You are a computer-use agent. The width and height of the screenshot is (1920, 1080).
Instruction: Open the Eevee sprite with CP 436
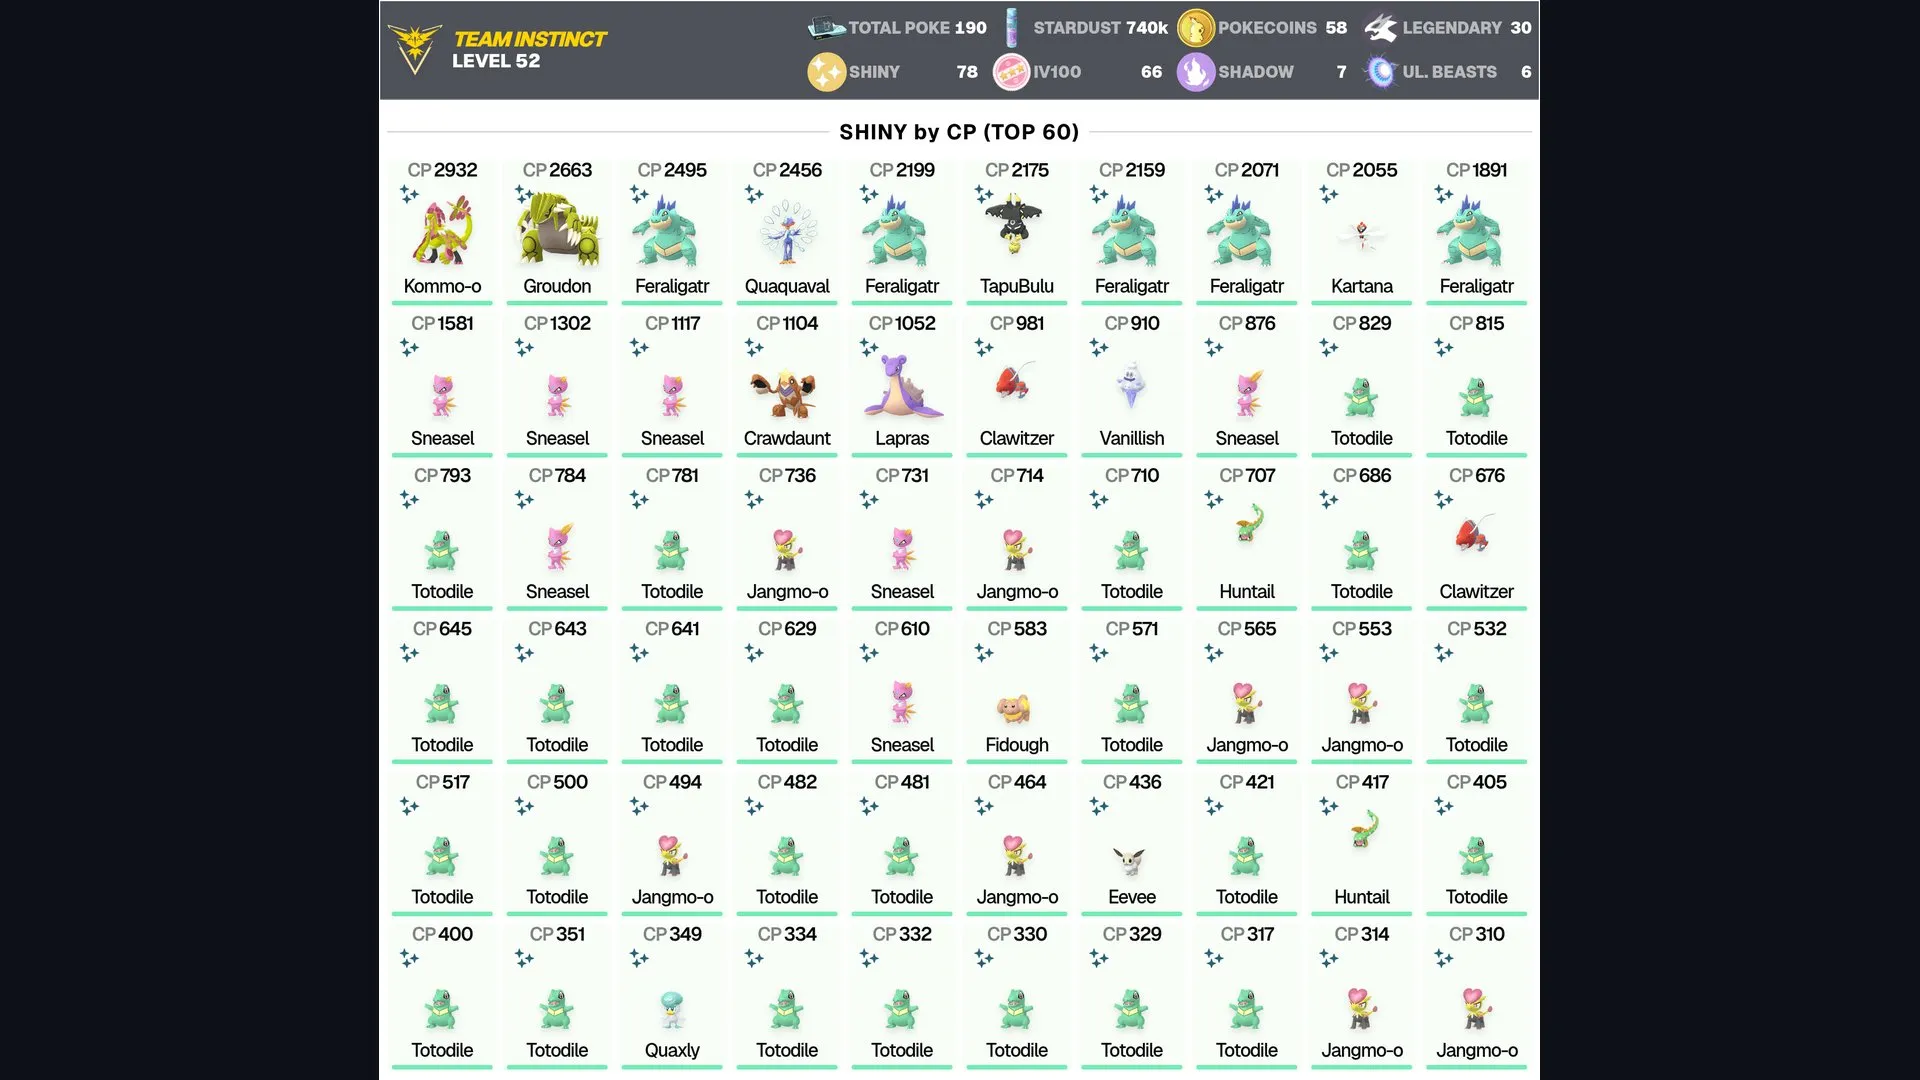click(1131, 861)
